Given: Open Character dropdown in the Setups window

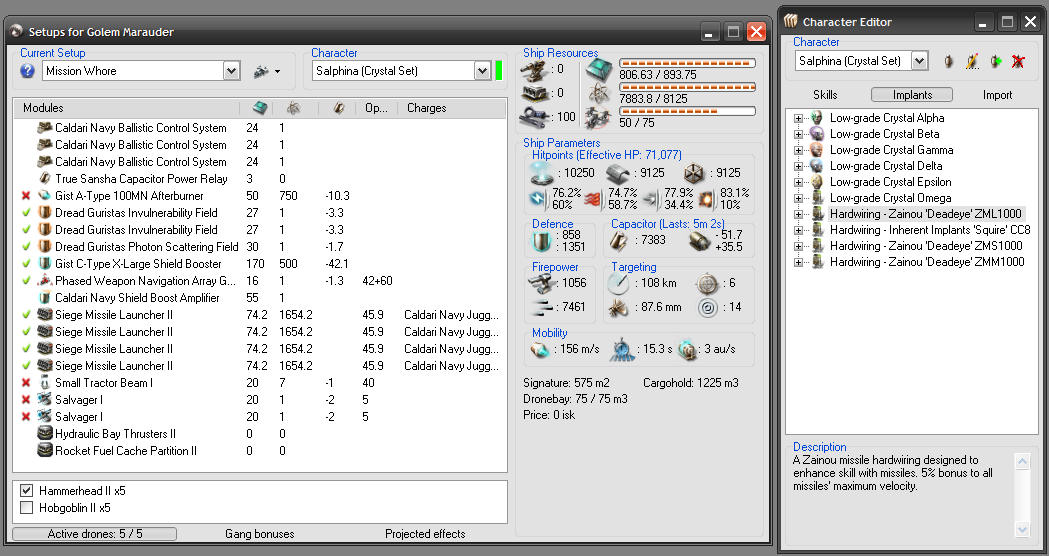Looking at the screenshot, I should coord(481,71).
